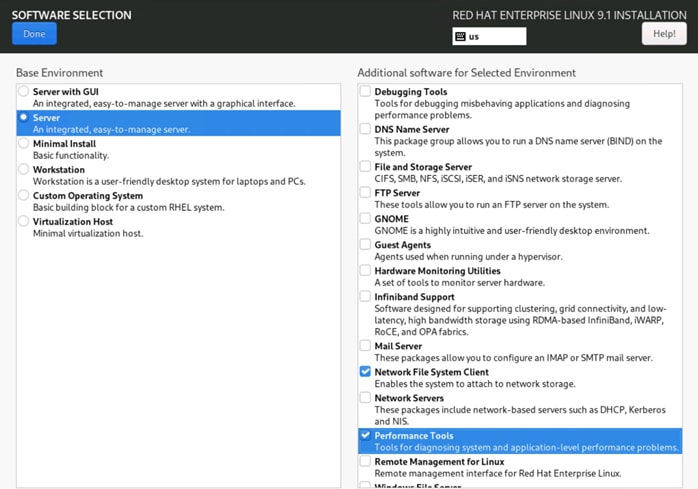
Task: Enable Remote Management for Linux checkbox
Action: tap(365, 461)
